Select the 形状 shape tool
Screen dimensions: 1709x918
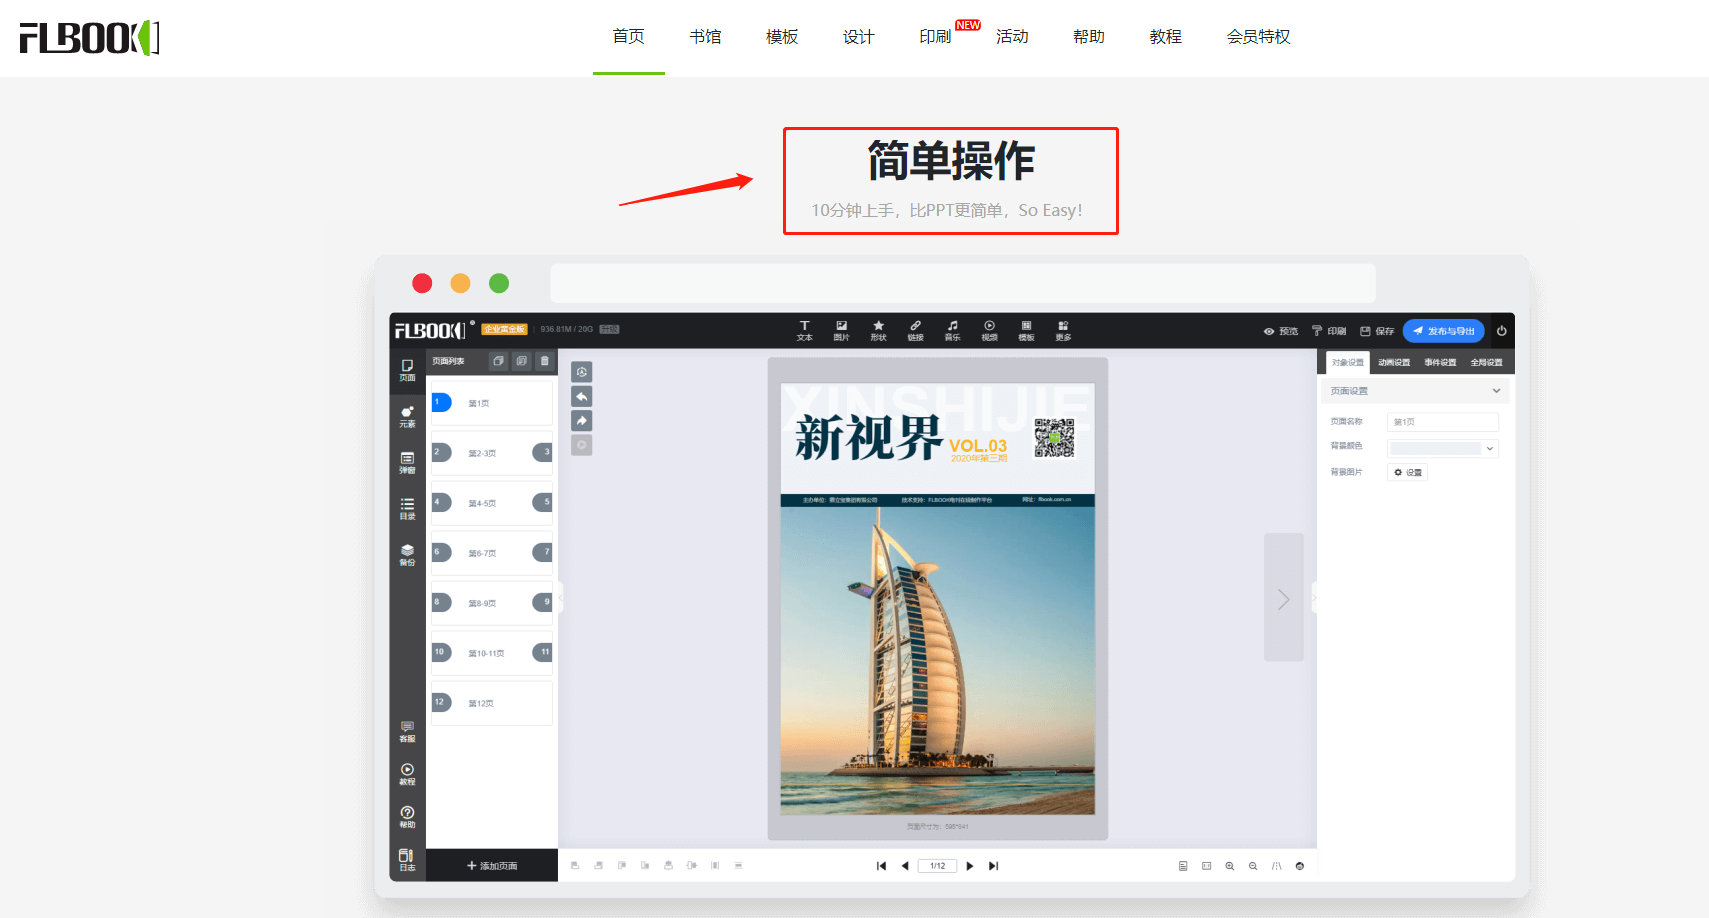(878, 331)
